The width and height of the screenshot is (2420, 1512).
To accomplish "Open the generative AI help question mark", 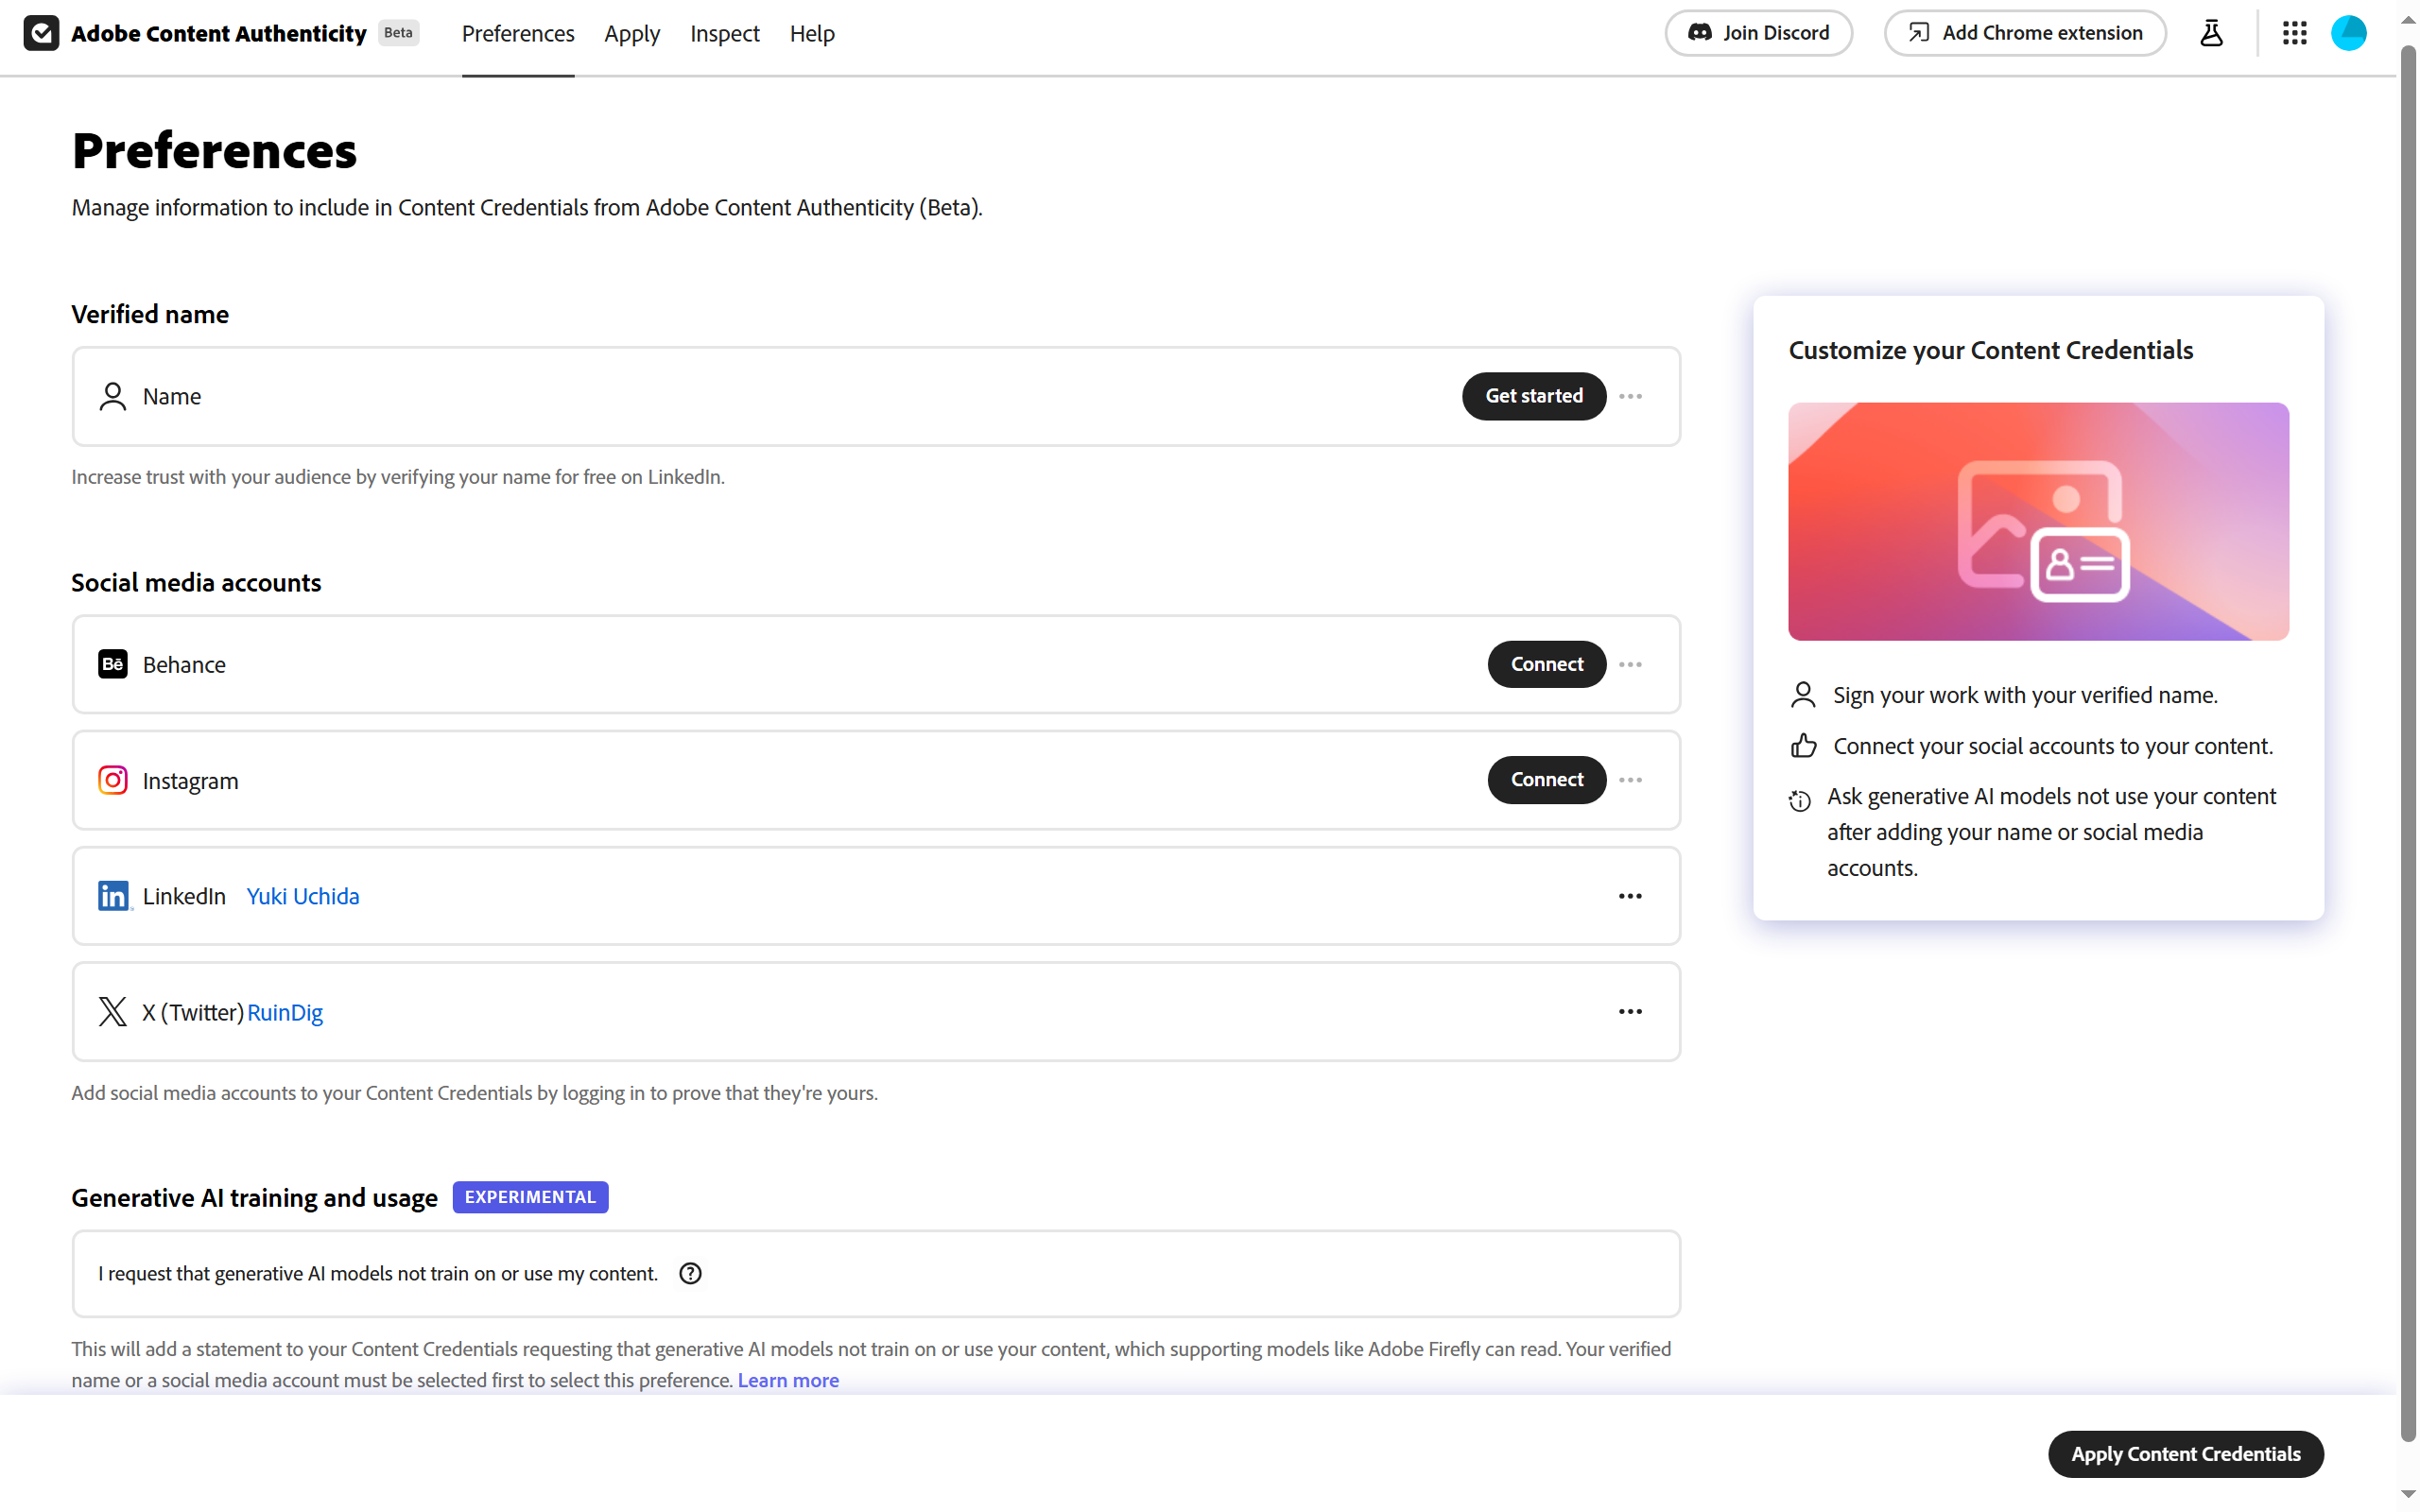I will [690, 1273].
